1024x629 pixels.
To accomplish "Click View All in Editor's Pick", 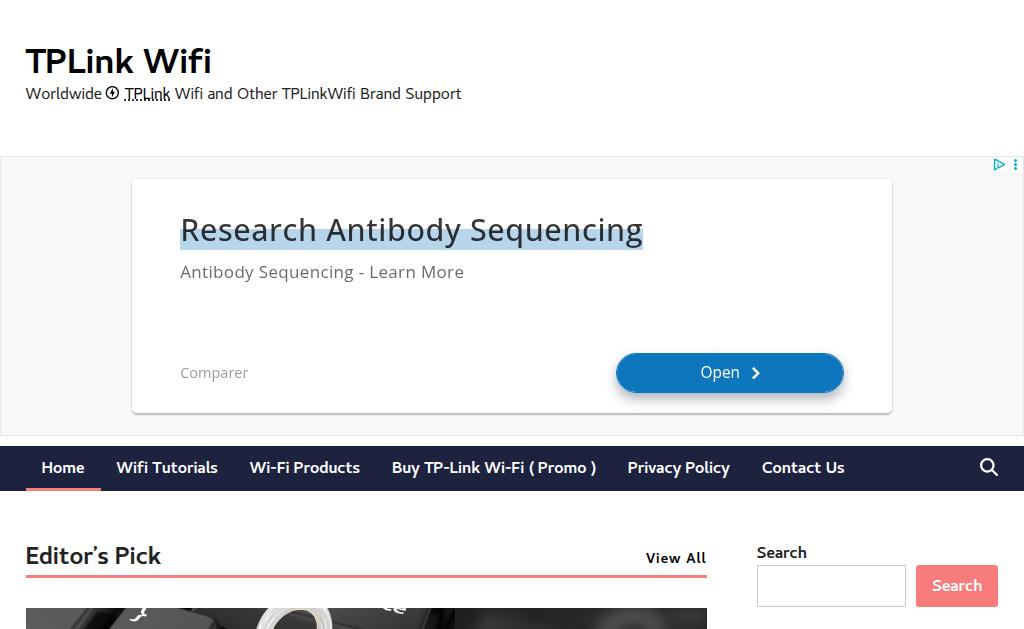I will pyautogui.click(x=676, y=558).
